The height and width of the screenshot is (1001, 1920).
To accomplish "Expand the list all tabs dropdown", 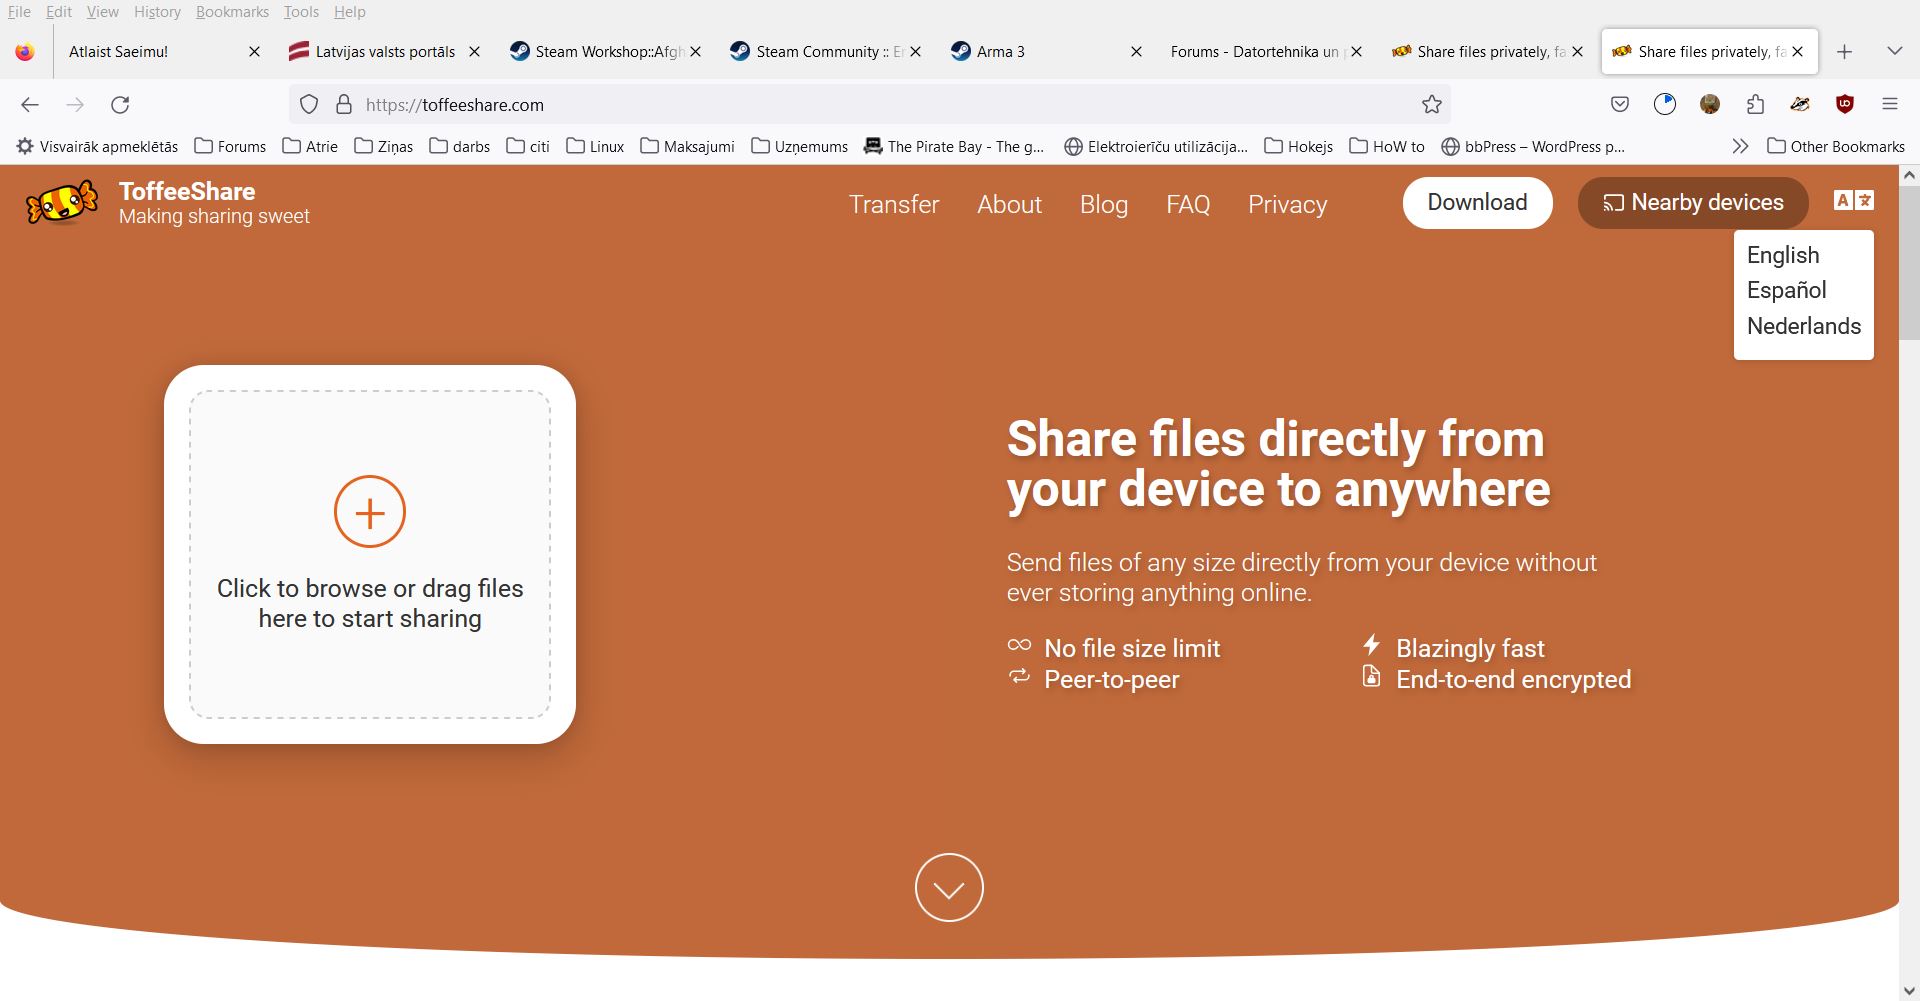I will [x=1894, y=51].
